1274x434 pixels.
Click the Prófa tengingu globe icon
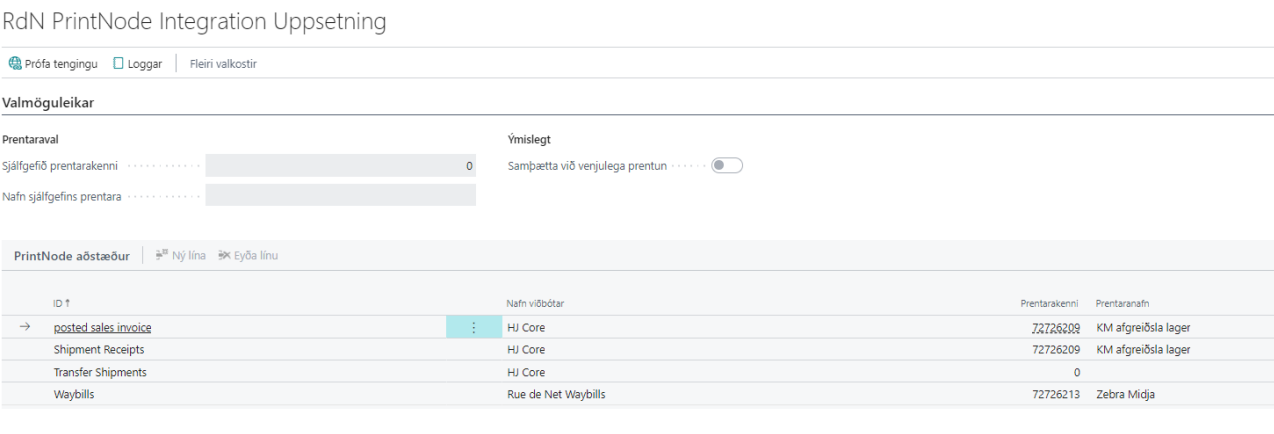[15, 64]
